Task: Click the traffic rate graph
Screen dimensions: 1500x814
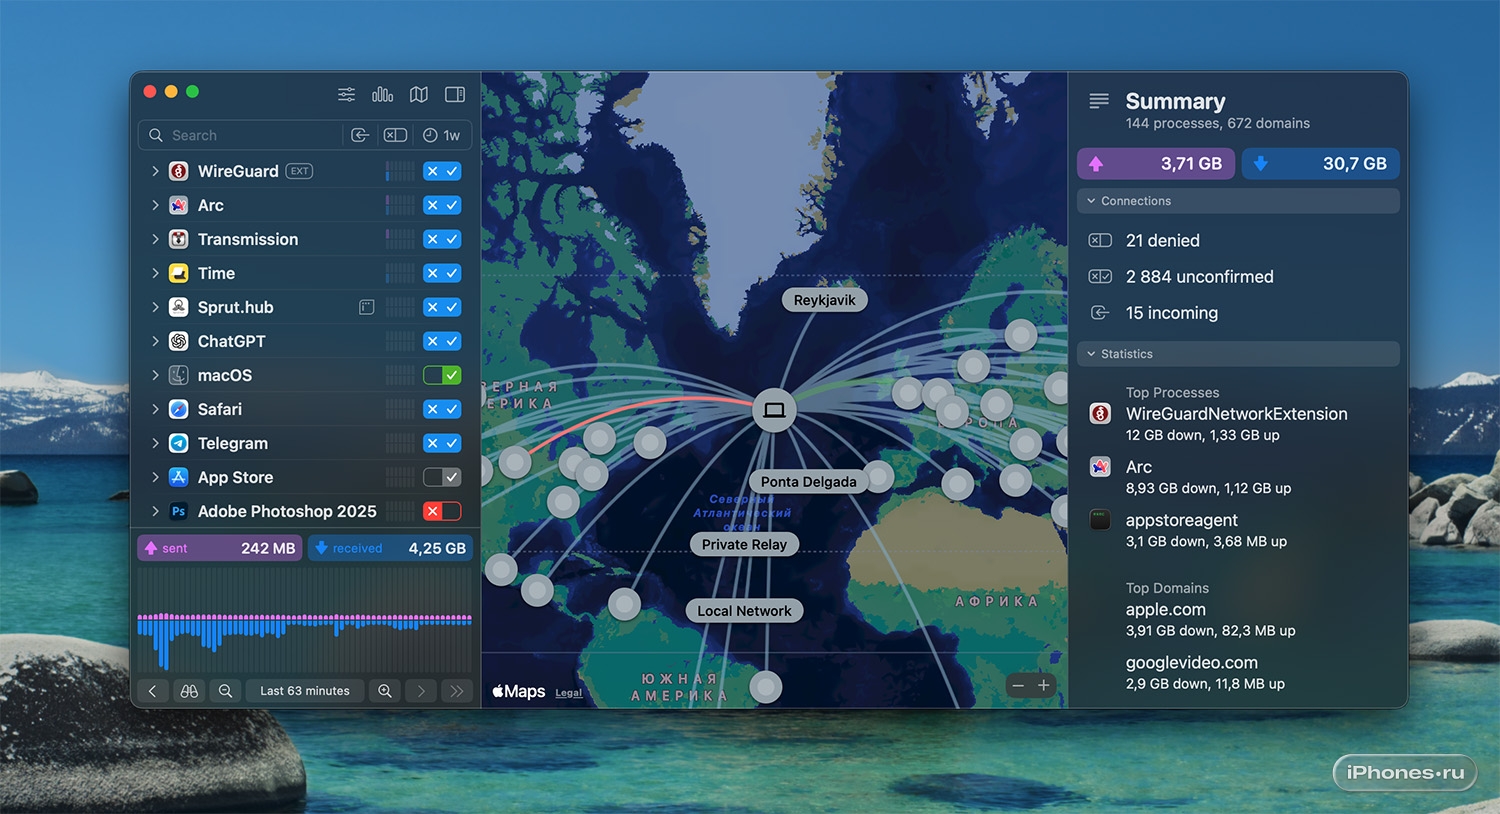Action: click(x=305, y=620)
